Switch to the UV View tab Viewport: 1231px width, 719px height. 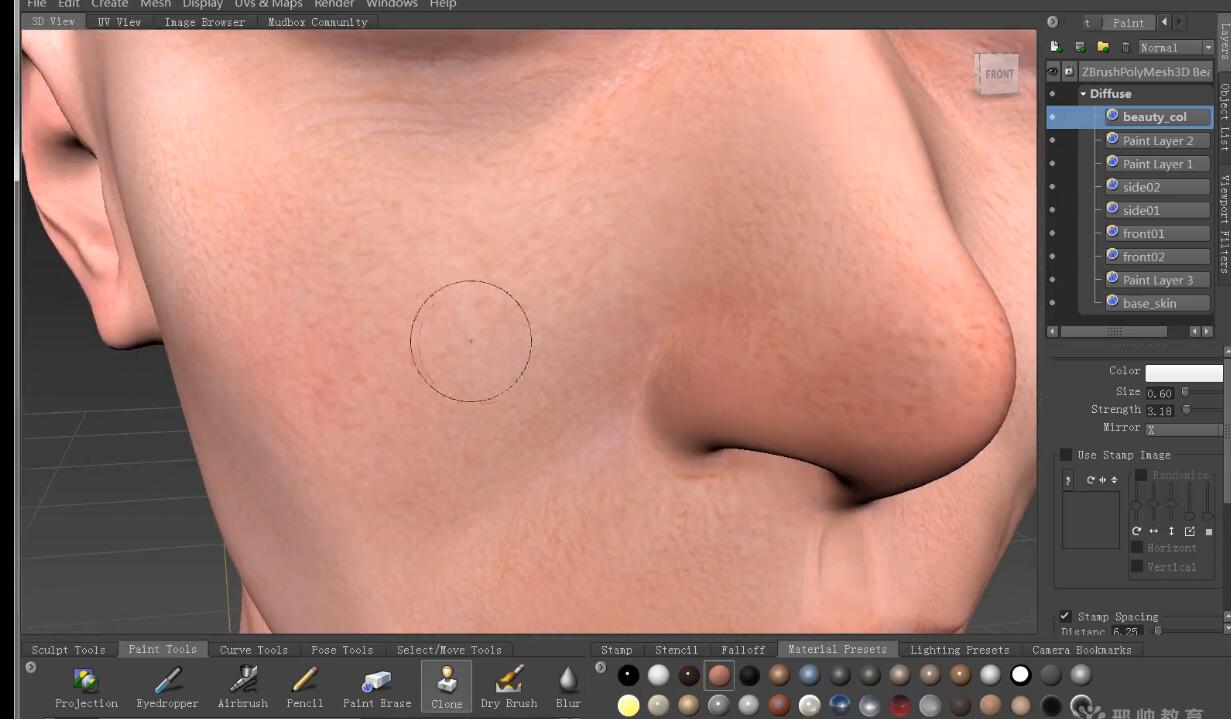coord(119,21)
